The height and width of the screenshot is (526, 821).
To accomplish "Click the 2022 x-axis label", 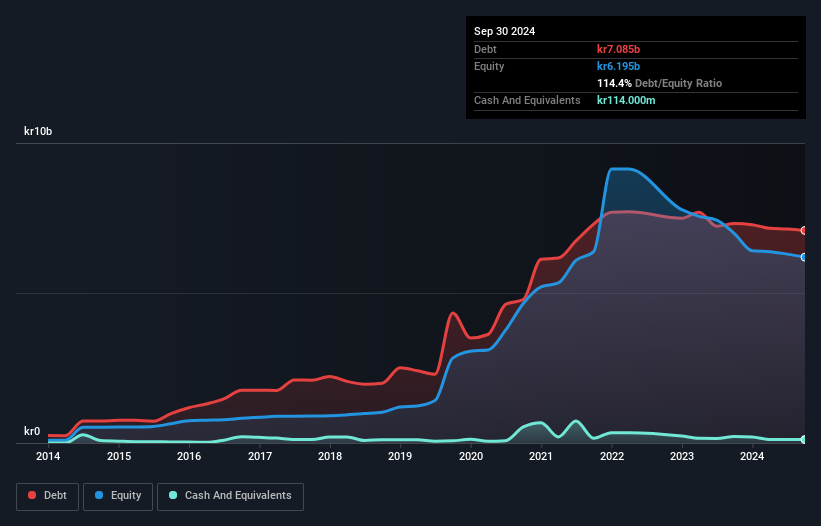I will [x=612, y=456].
